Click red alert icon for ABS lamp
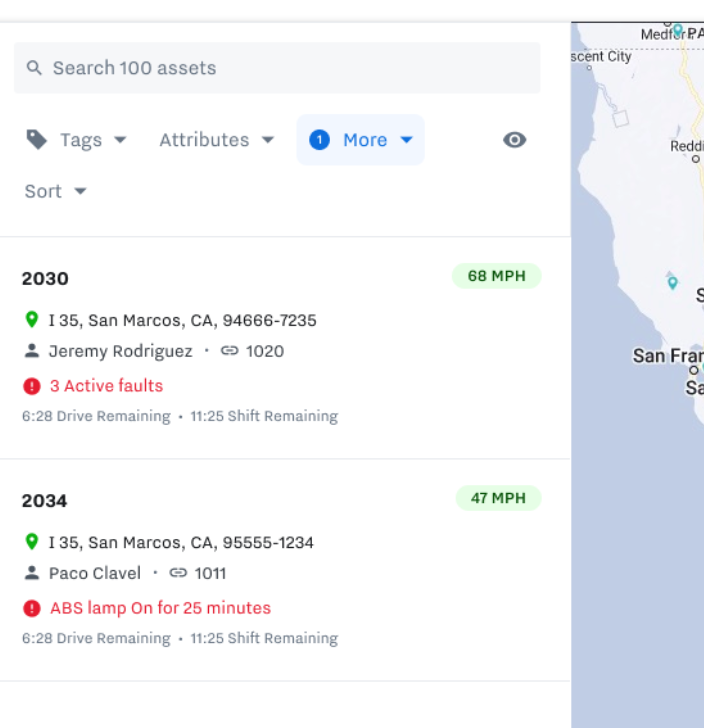 click(x=32, y=608)
